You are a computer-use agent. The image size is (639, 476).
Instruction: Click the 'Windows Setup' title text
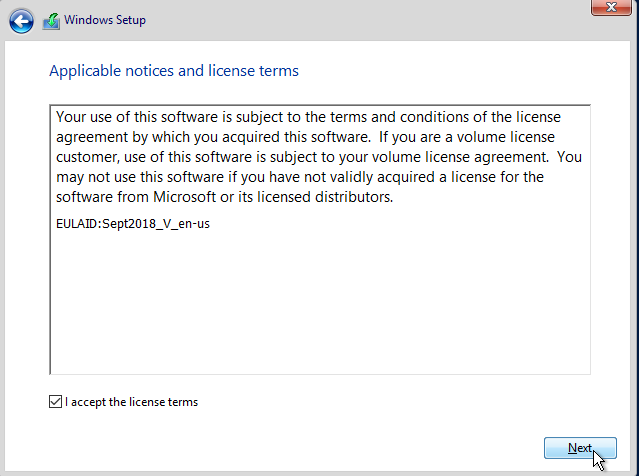(x=105, y=20)
